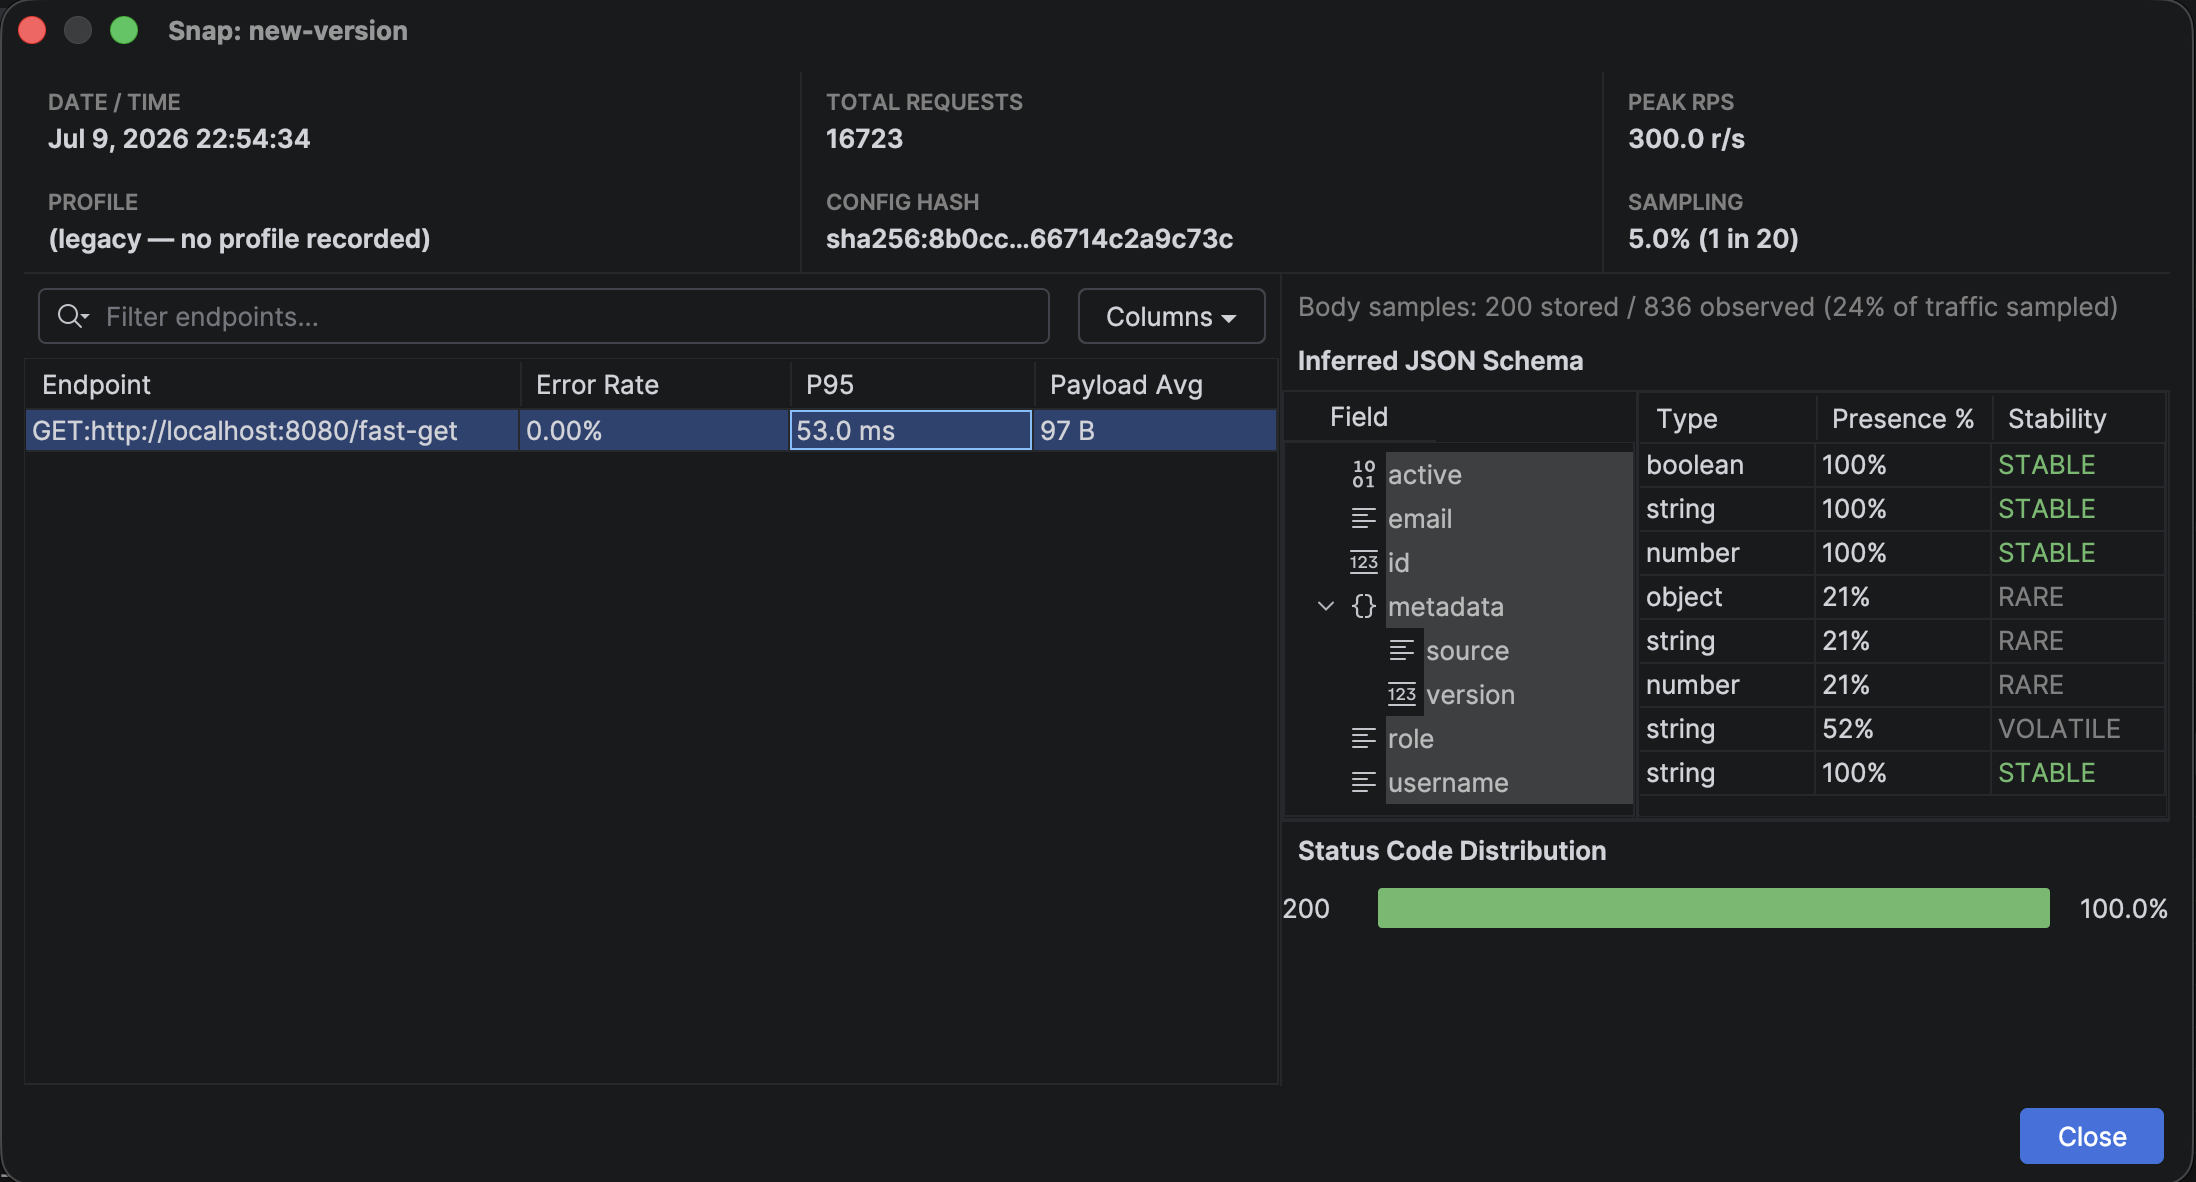Viewport: 2196px width, 1182px height.
Task: Click the Stability column header
Action: click(2078, 418)
